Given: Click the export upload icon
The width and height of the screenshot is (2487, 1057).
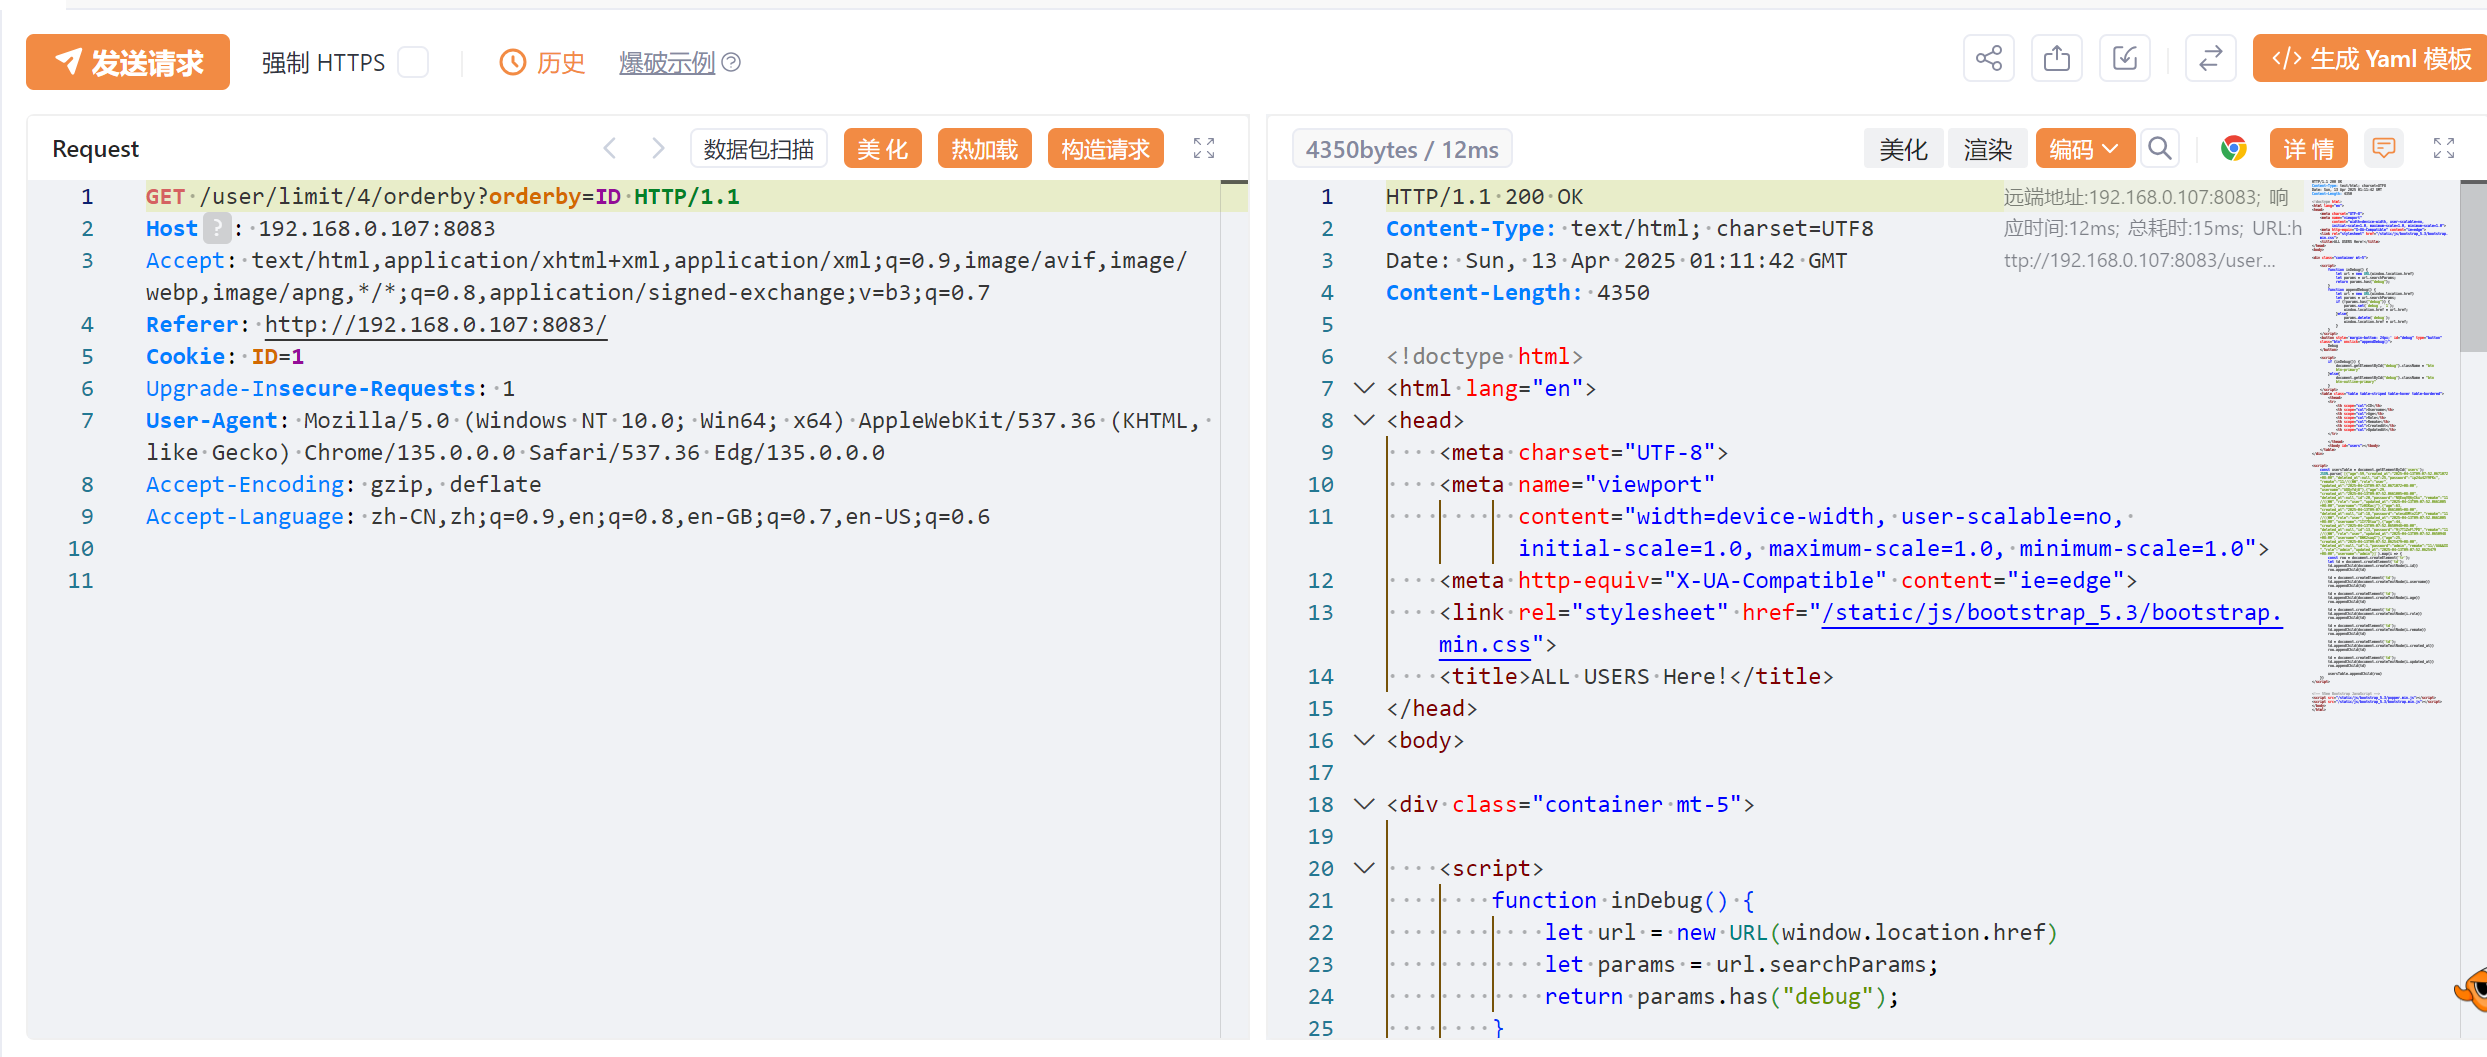Looking at the screenshot, I should click(2056, 59).
